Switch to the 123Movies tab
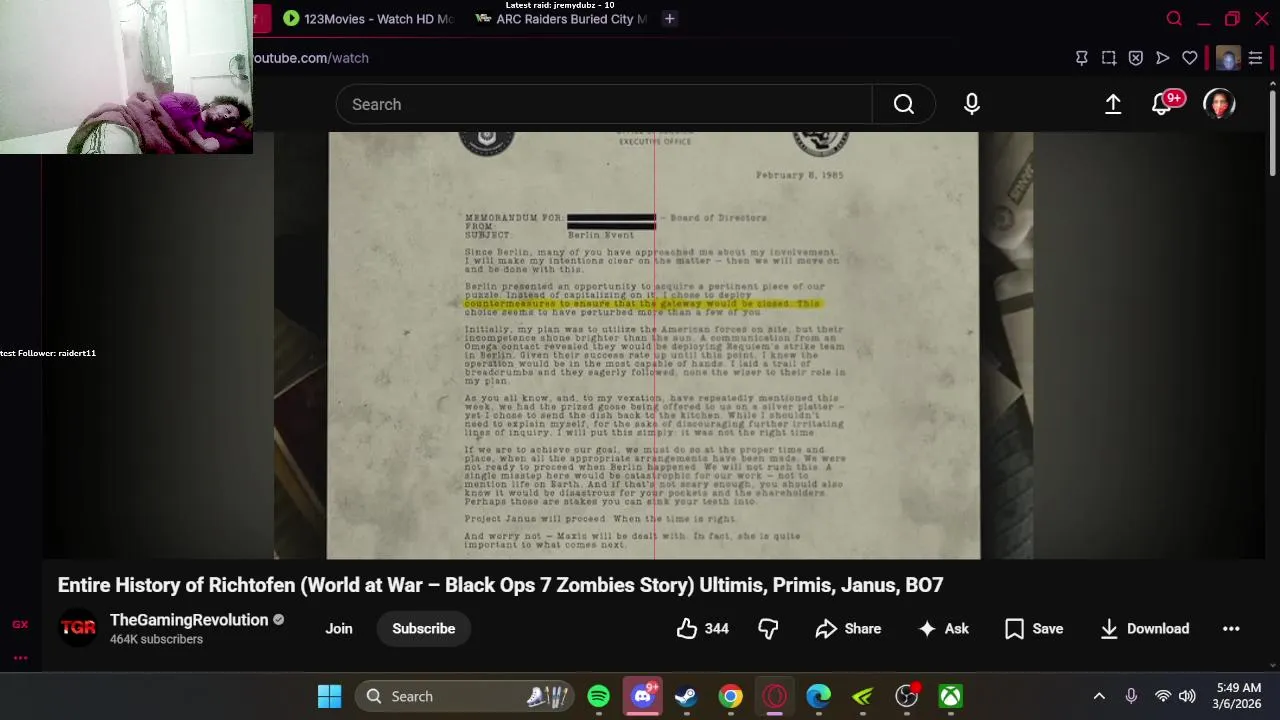This screenshot has height=720, width=1280. point(367,19)
